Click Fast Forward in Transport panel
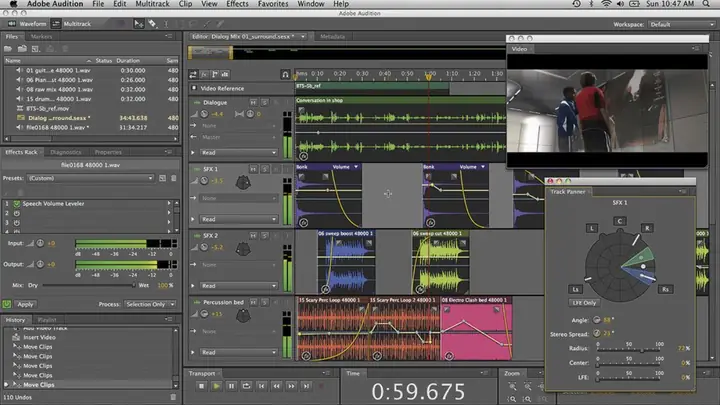Screen dimensions: 720x405 pyautogui.click(x=291, y=386)
